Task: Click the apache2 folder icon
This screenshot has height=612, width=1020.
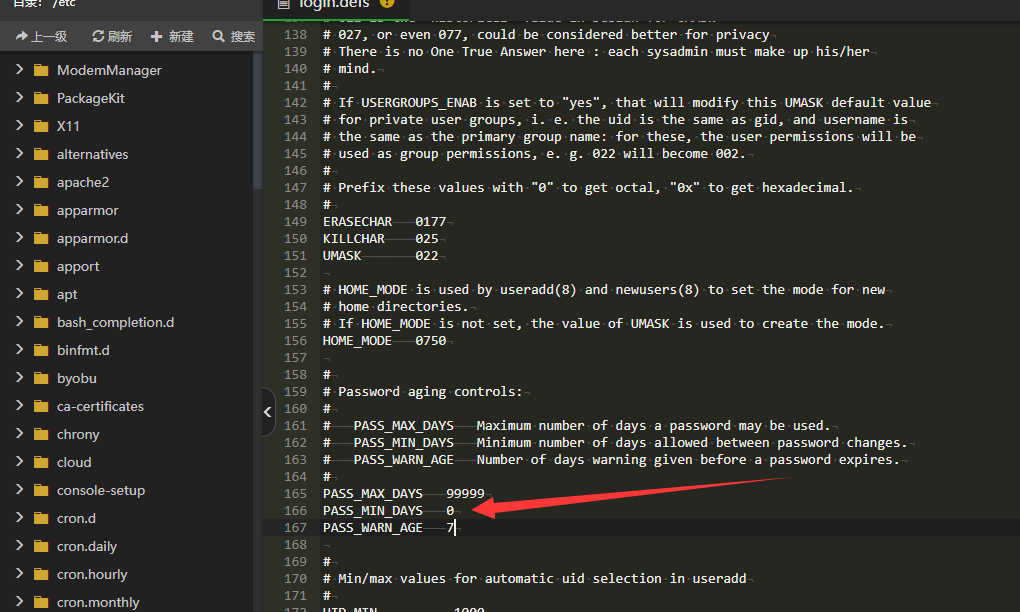Action: pos(41,183)
